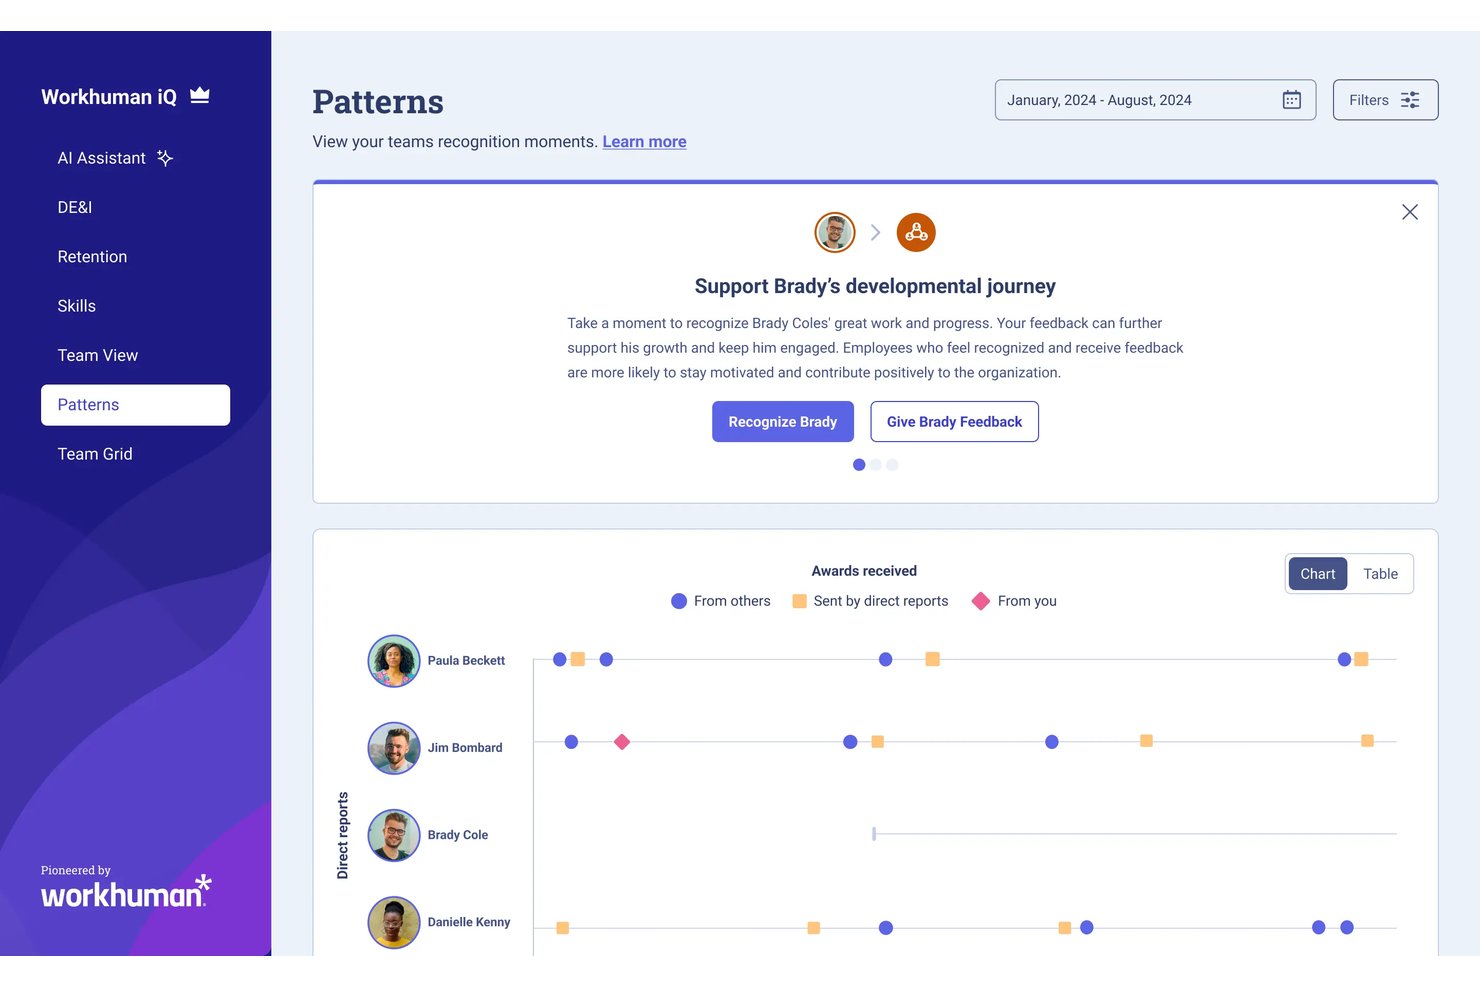The width and height of the screenshot is (1480, 987).
Task: Open the January–August 2024 date range picker
Action: pos(1155,100)
